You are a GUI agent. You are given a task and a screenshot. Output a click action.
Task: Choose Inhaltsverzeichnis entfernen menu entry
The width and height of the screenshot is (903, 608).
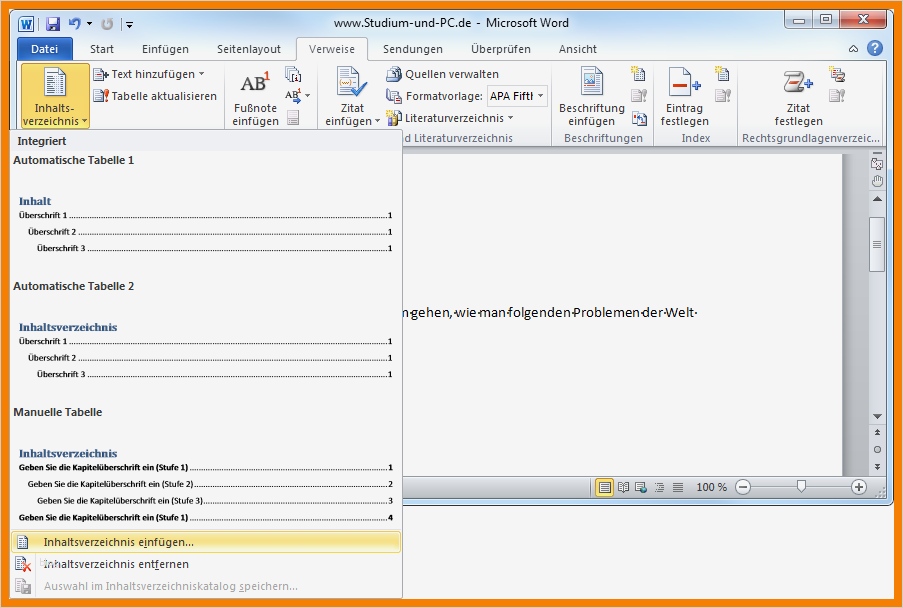[x=206, y=564]
